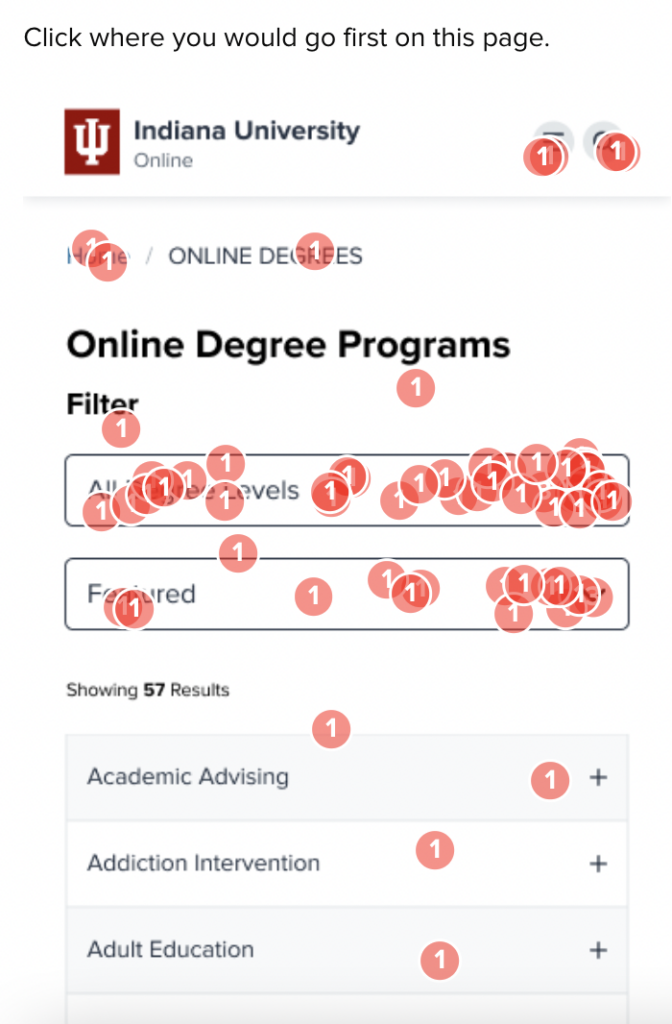This screenshot has width=672, height=1024.
Task: Click the plus icon beside Addiction Intervention
Action: coord(598,863)
